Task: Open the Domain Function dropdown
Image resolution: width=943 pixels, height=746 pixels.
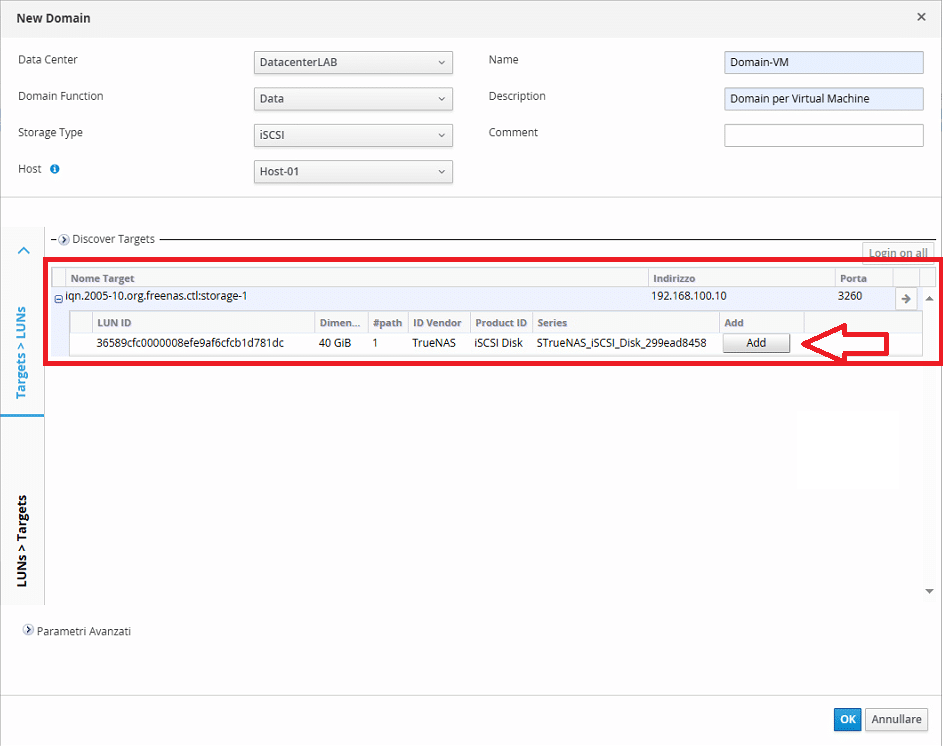Action: click(x=353, y=99)
